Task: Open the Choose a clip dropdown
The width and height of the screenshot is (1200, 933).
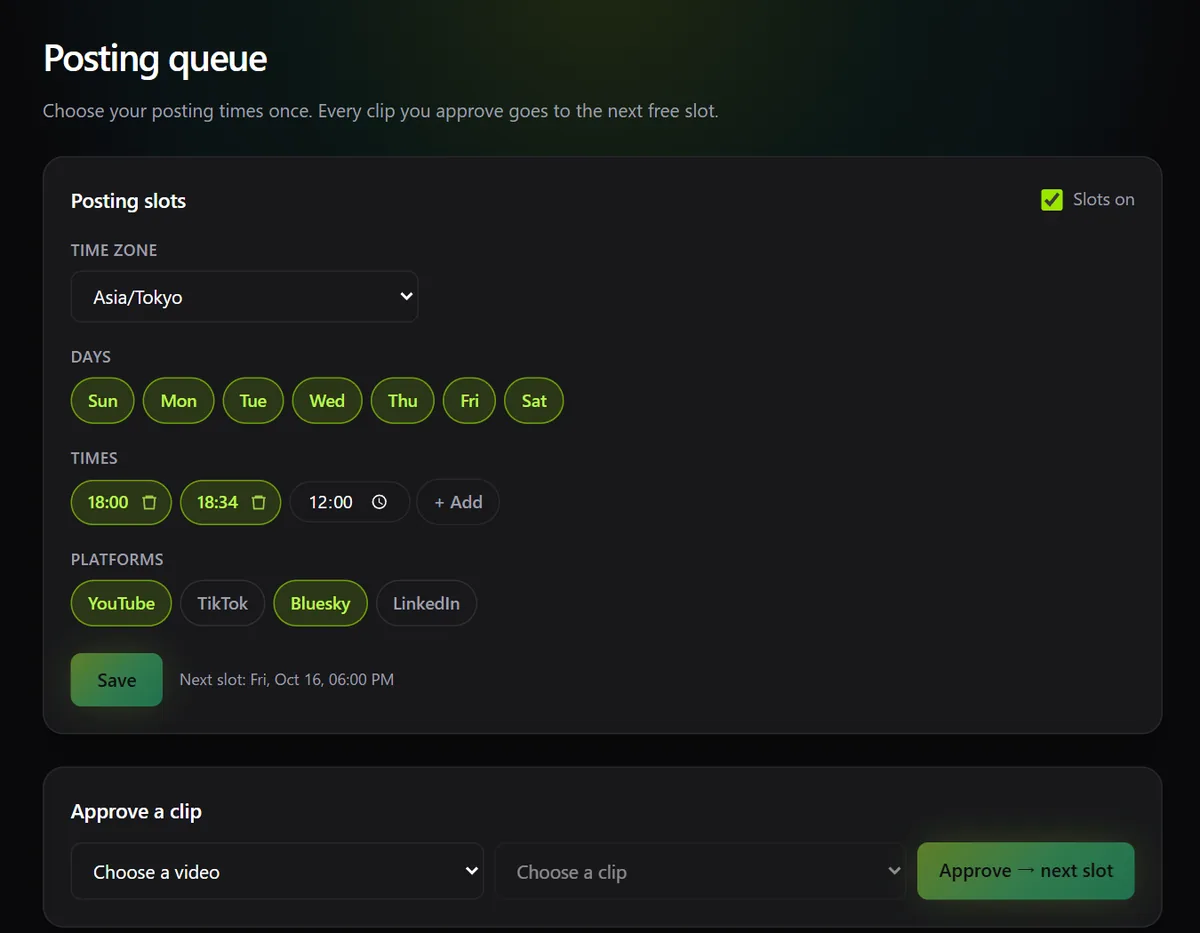Action: click(x=700, y=872)
